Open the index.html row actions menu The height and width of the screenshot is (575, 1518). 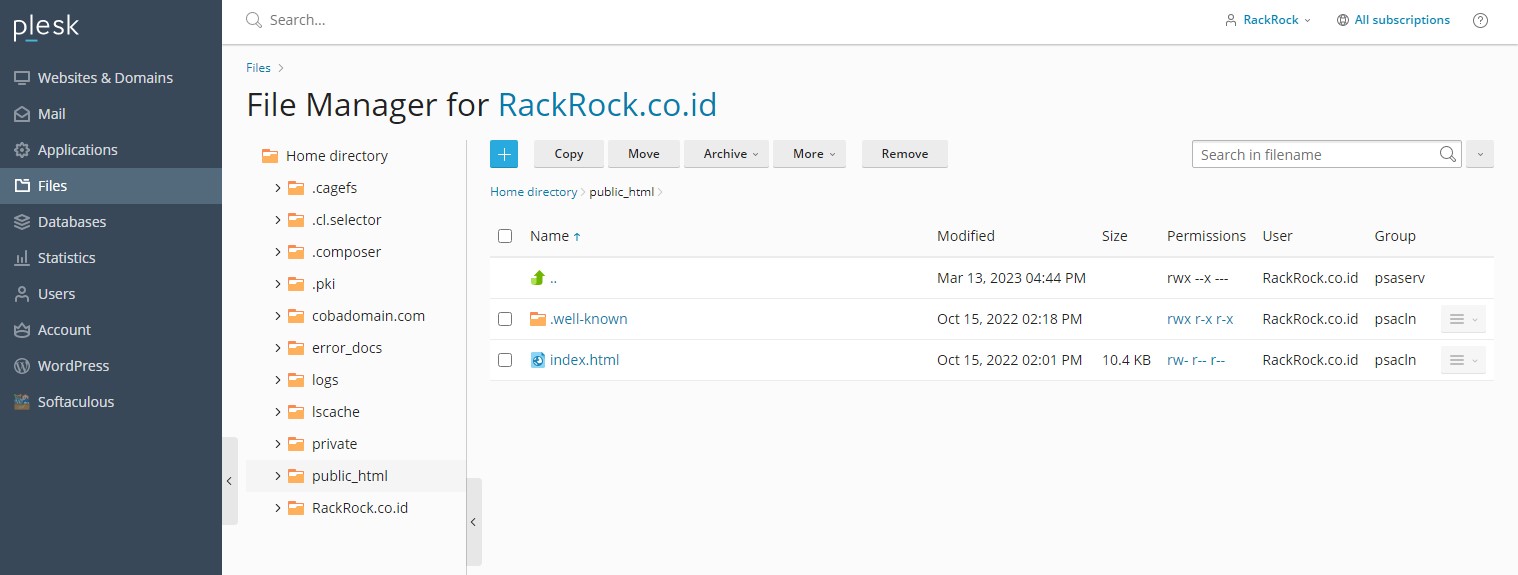pyautogui.click(x=1463, y=360)
